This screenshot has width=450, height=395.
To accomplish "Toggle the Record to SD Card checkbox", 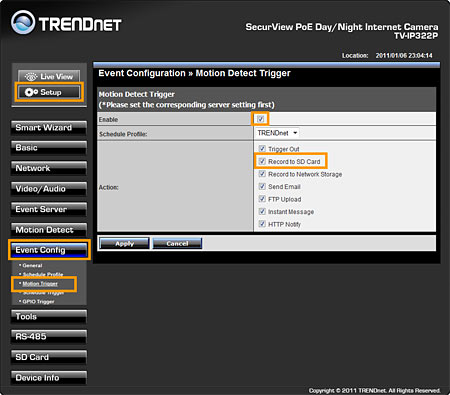I will tap(262, 161).
